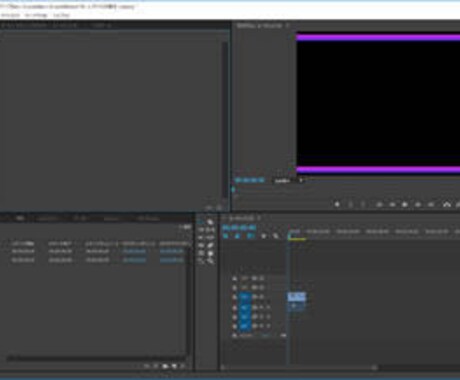Click the timeline blue playhead timecode
Screen dimensions: 460x380
(x=239, y=228)
